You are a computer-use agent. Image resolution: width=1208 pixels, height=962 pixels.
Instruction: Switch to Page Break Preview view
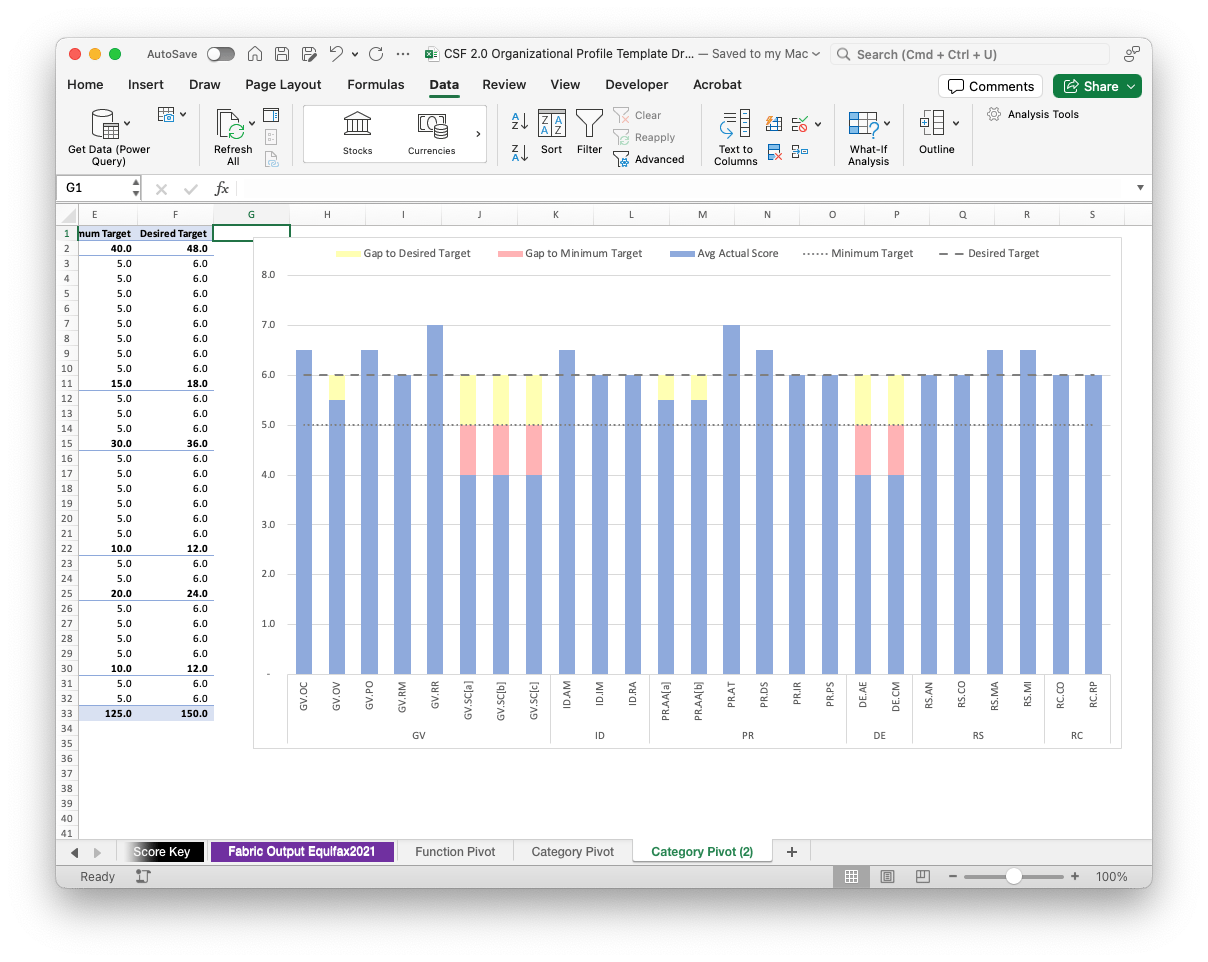[x=923, y=876]
